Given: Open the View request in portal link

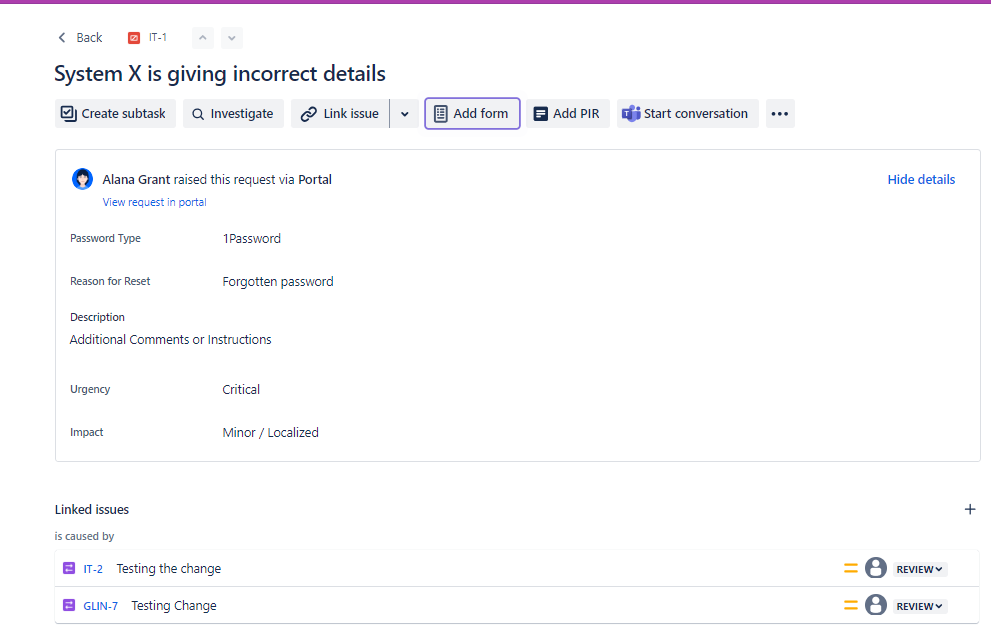Looking at the screenshot, I should (154, 202).
